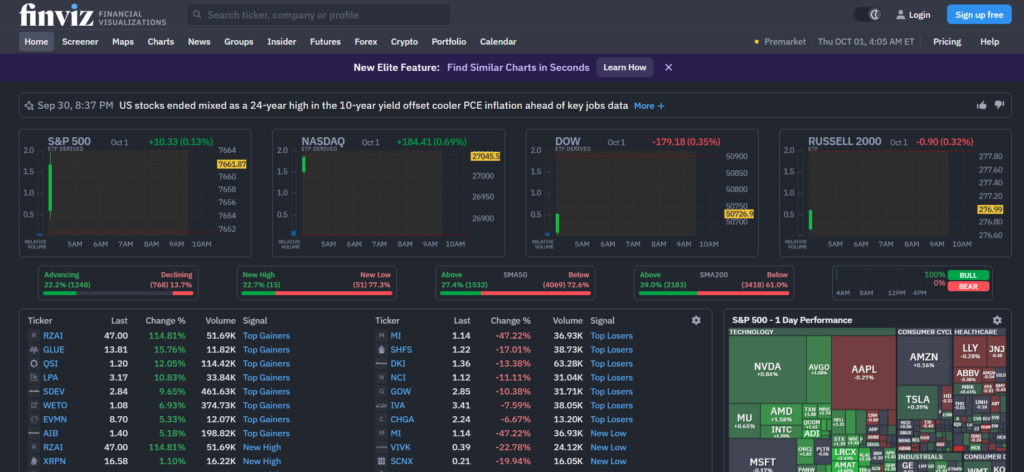Click the Learn How button
The width and height of the screenshot is (1024, 472).
tap(624, 67)
